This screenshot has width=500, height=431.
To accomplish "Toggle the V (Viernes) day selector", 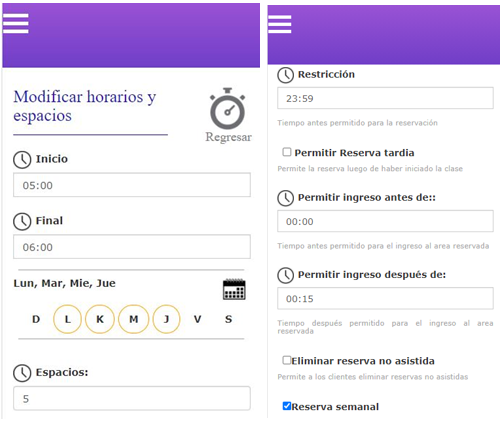I will [197, 319].
